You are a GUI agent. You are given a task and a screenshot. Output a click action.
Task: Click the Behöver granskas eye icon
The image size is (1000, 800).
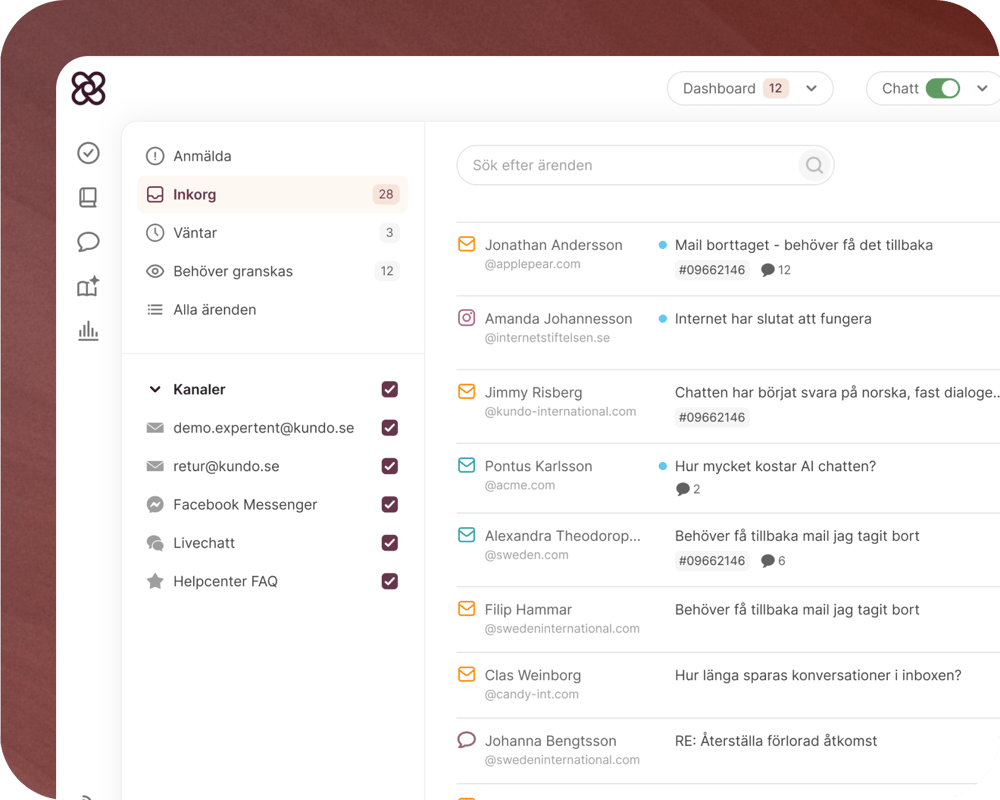[155, 271]
